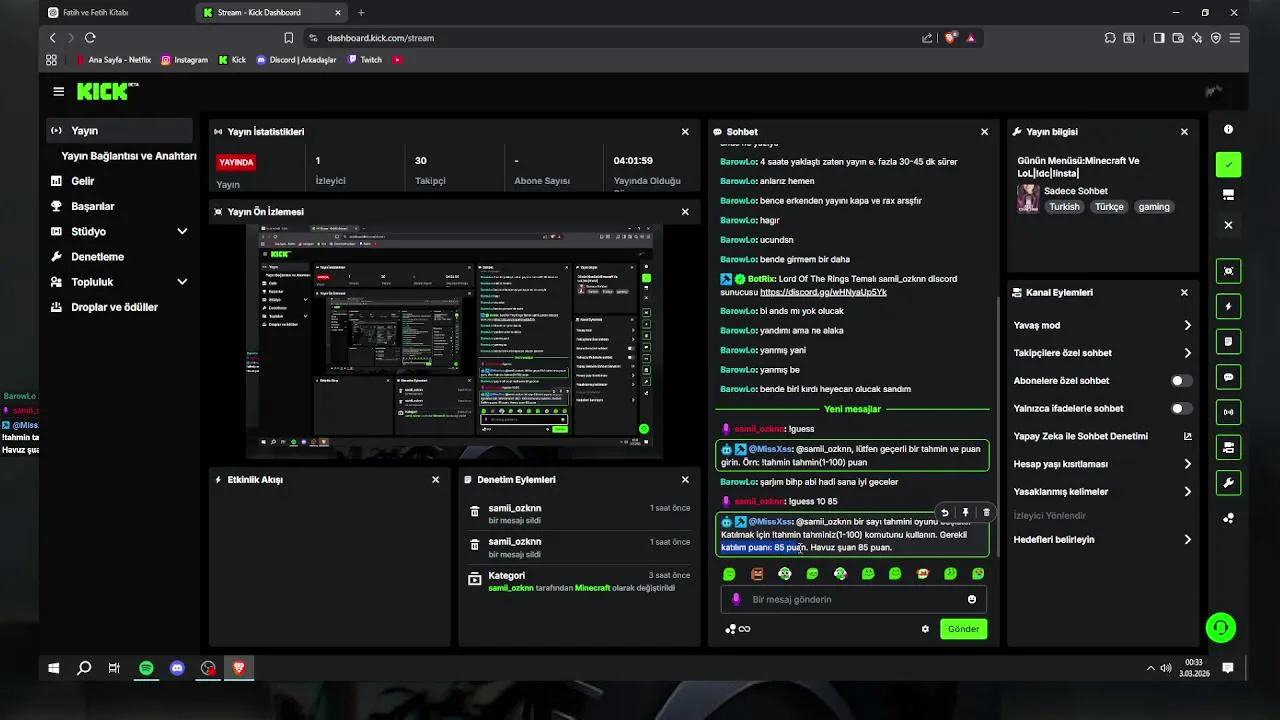Click trash icon of first deleted message entry
The height and width of the screenshot is (720, 1280).
point(474,512)
